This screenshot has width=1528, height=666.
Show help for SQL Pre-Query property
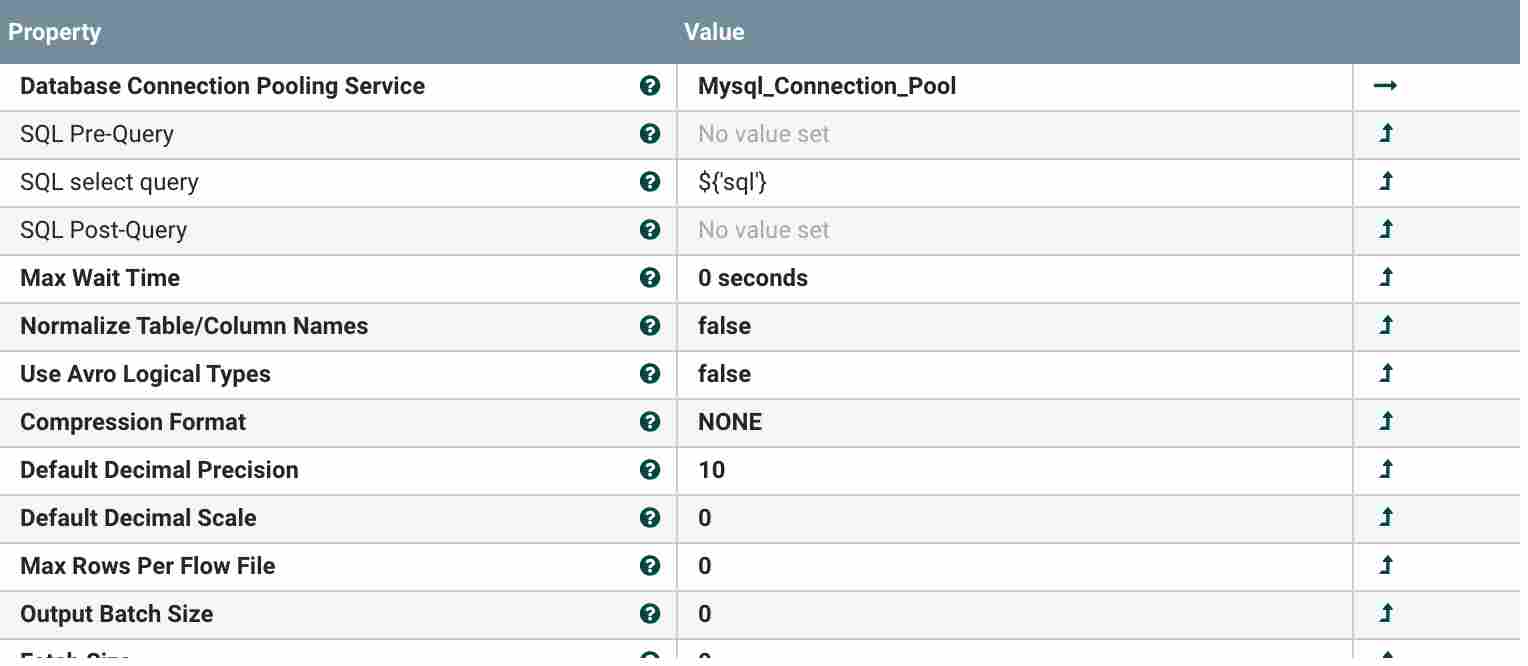650,134
